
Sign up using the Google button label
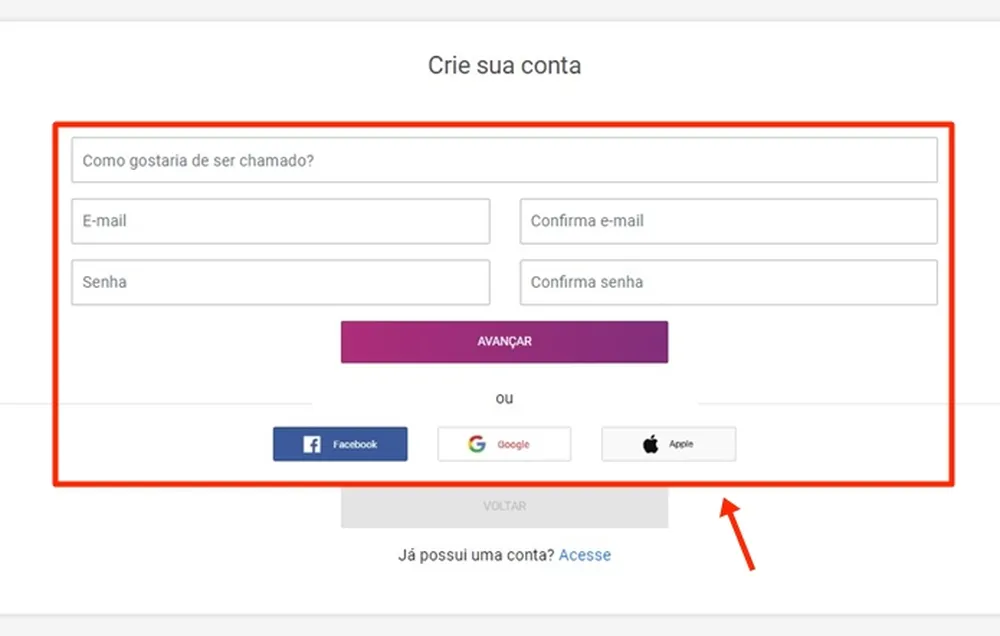pos(513,445)
